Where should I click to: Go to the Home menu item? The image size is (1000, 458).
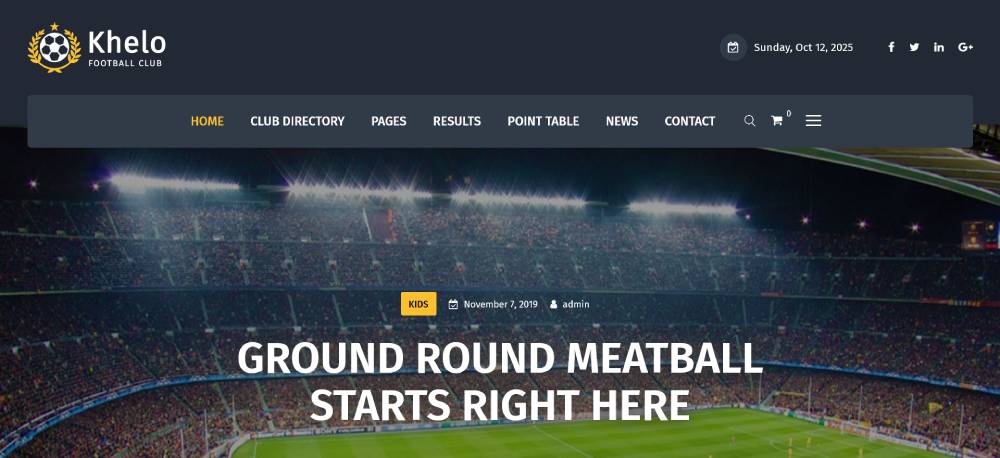(207, 121)
